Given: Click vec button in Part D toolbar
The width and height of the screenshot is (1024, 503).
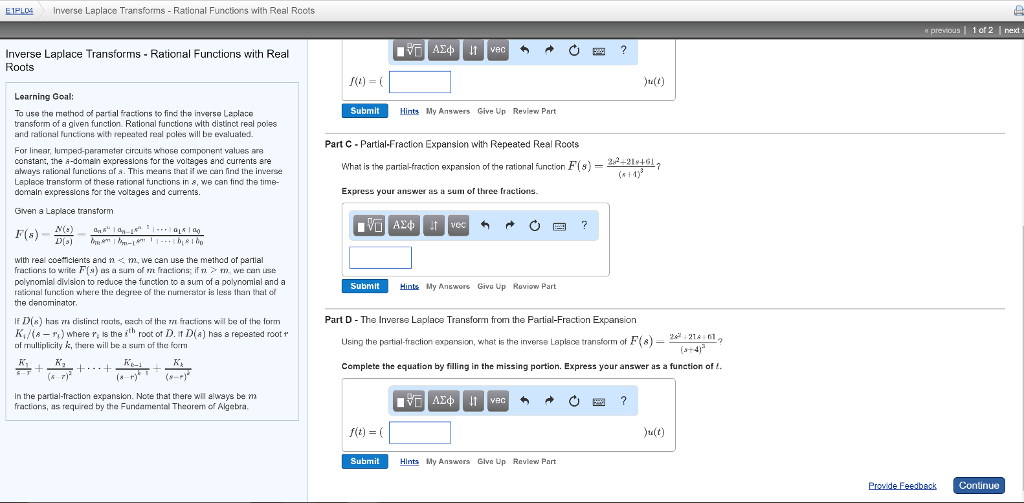Looking at the screenshot, I should [x=498, y=401].
